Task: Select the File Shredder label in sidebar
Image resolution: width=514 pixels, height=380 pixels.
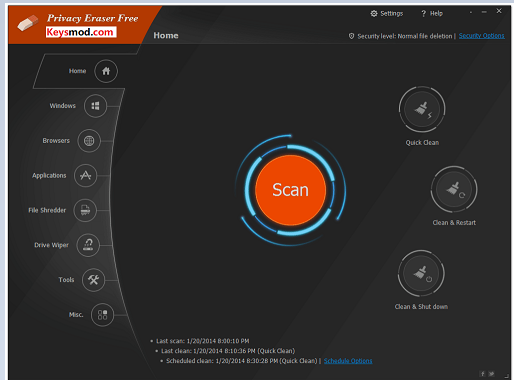Action: point(47,210)
